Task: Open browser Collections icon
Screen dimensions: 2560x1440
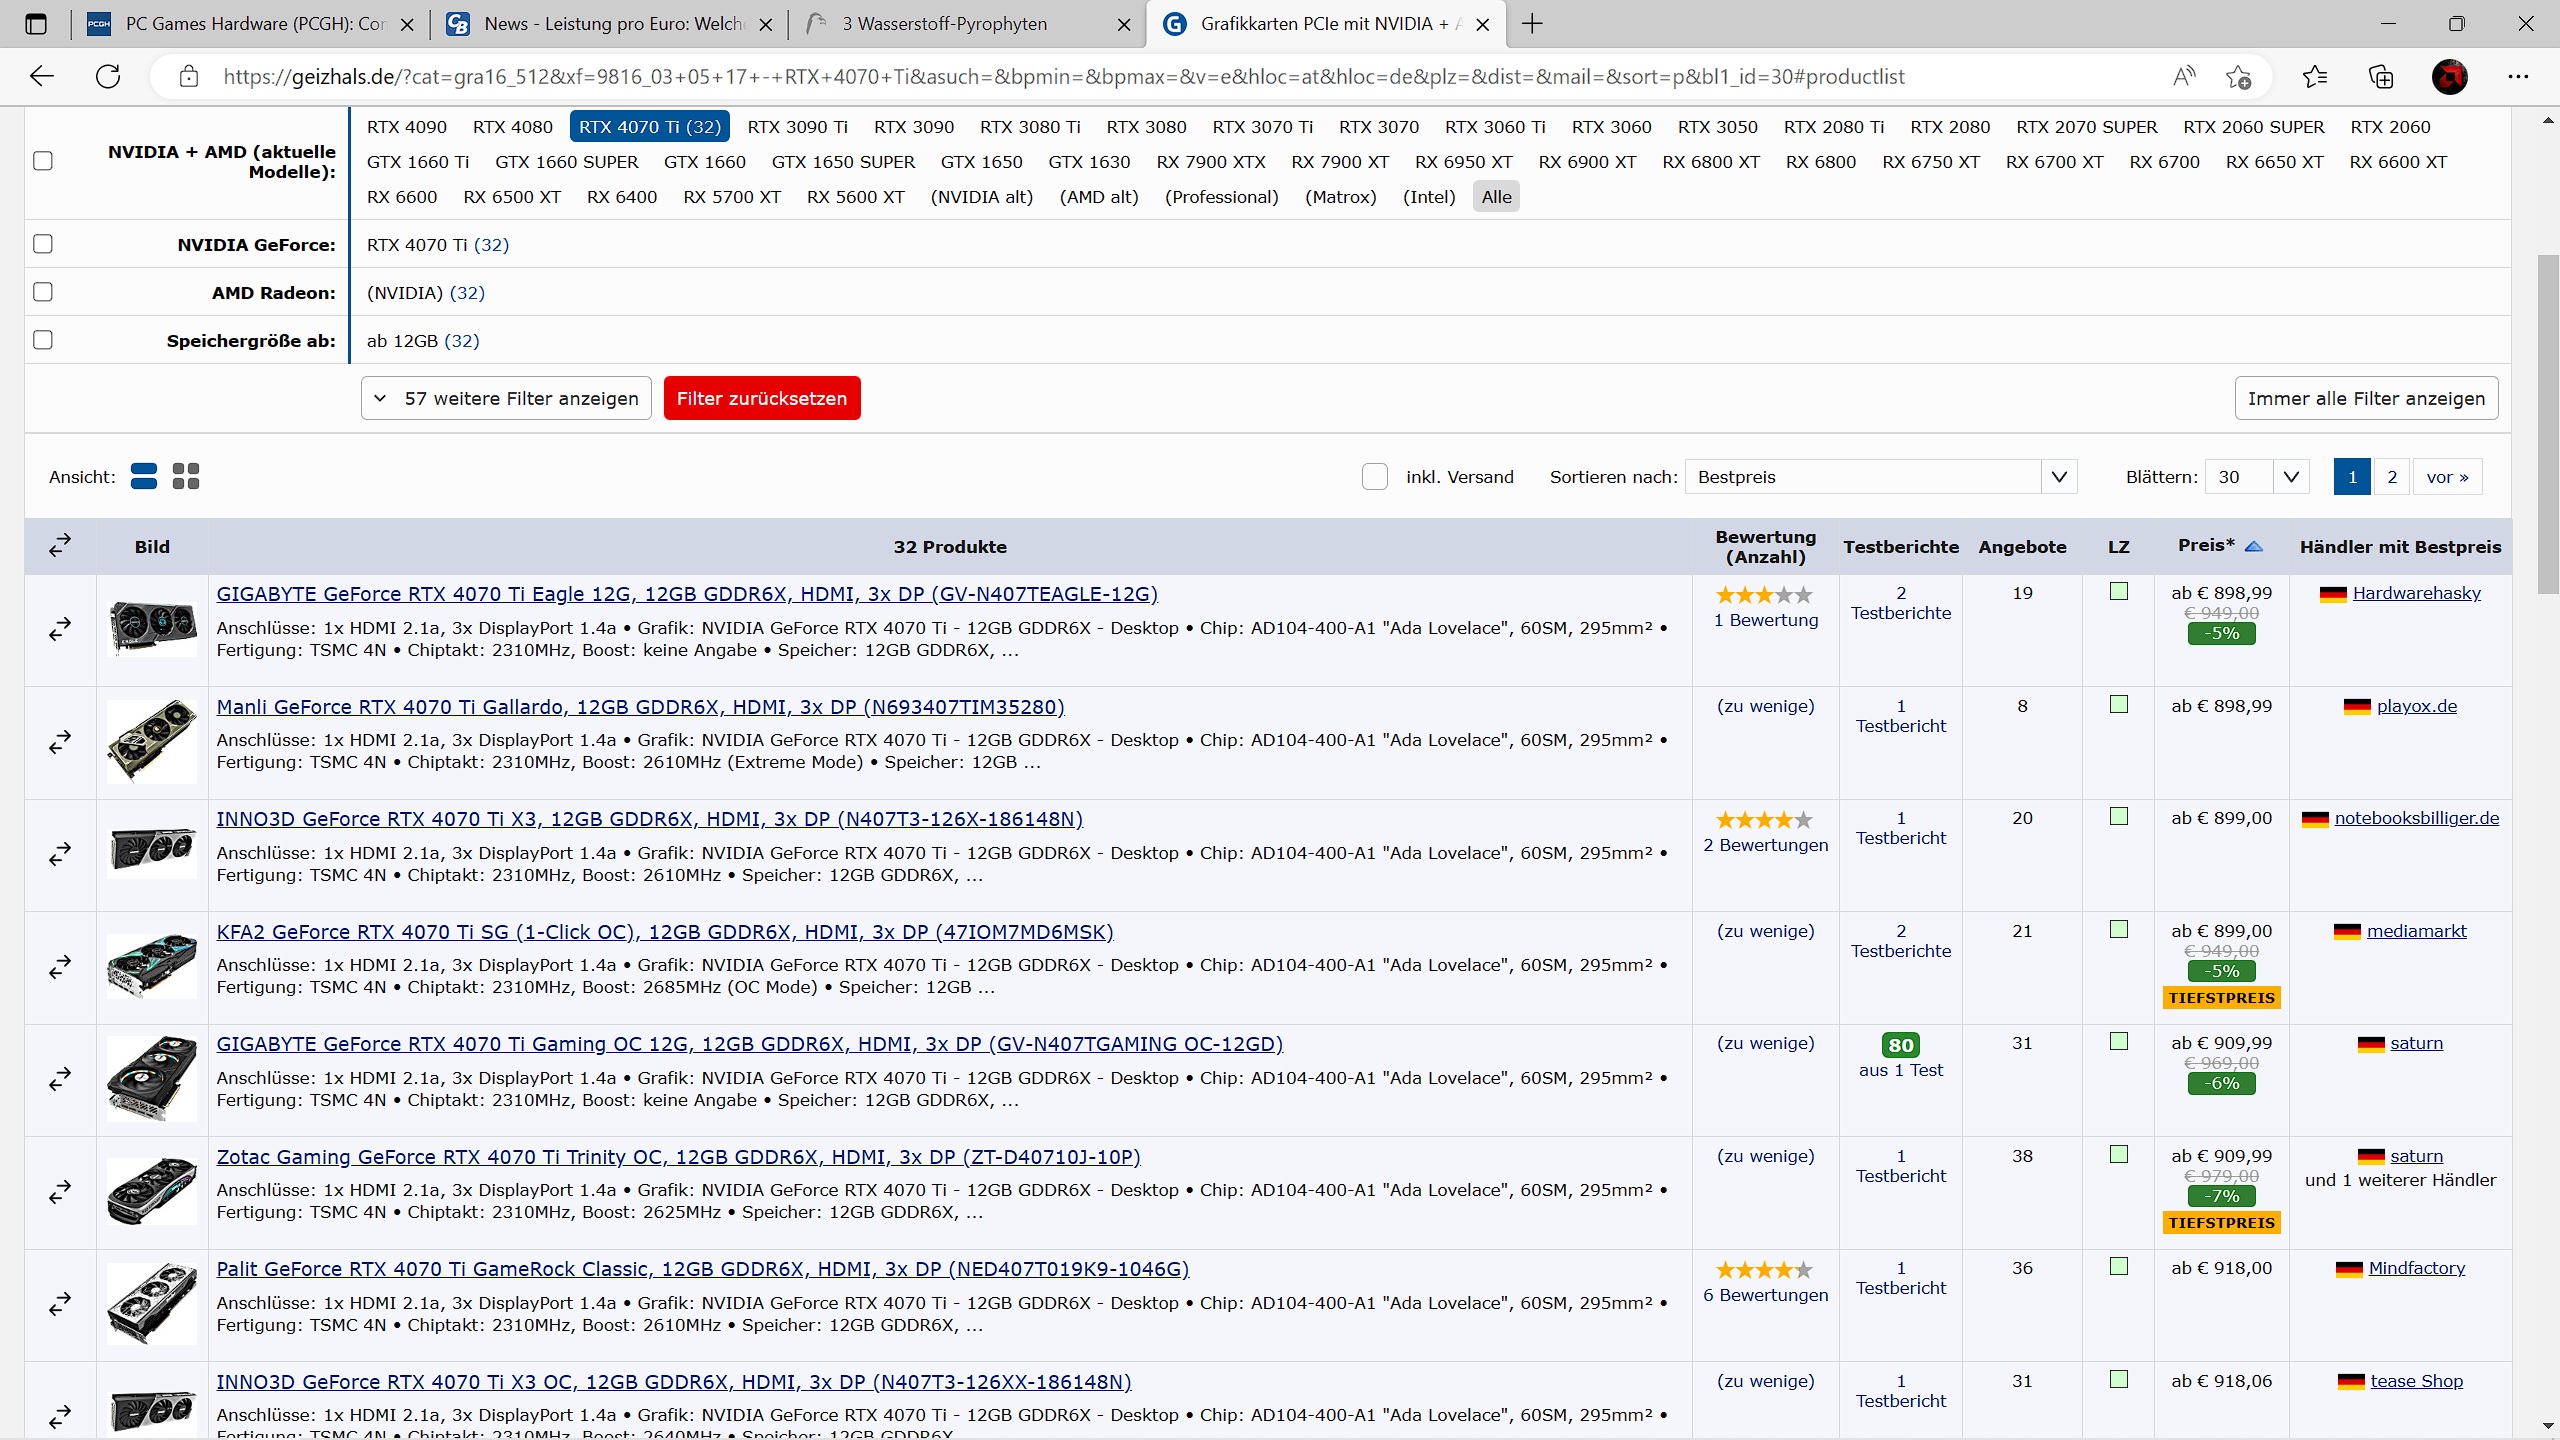Action: coord(2381,76)
